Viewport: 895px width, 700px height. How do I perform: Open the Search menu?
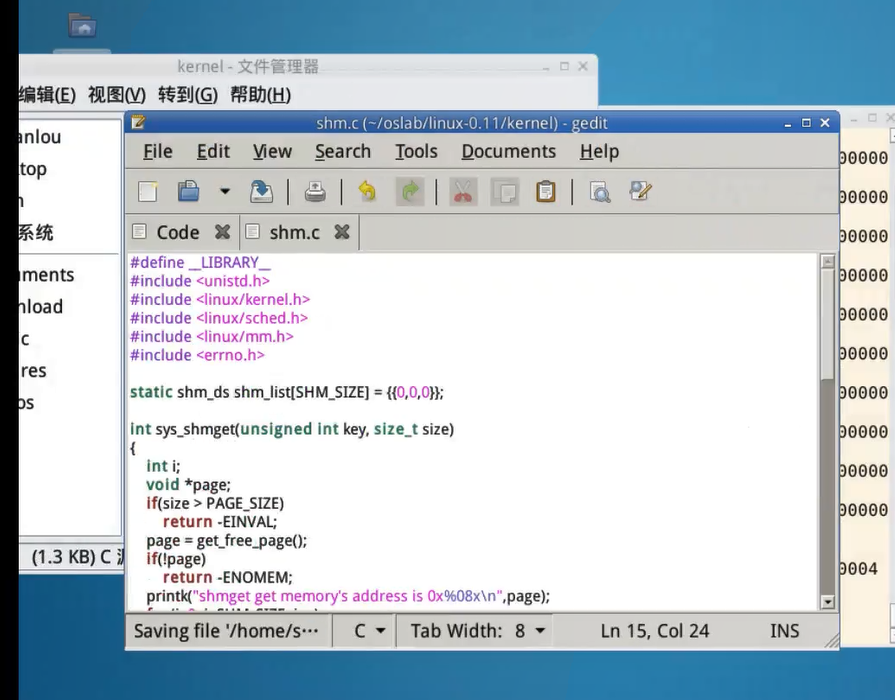[342, 152]
